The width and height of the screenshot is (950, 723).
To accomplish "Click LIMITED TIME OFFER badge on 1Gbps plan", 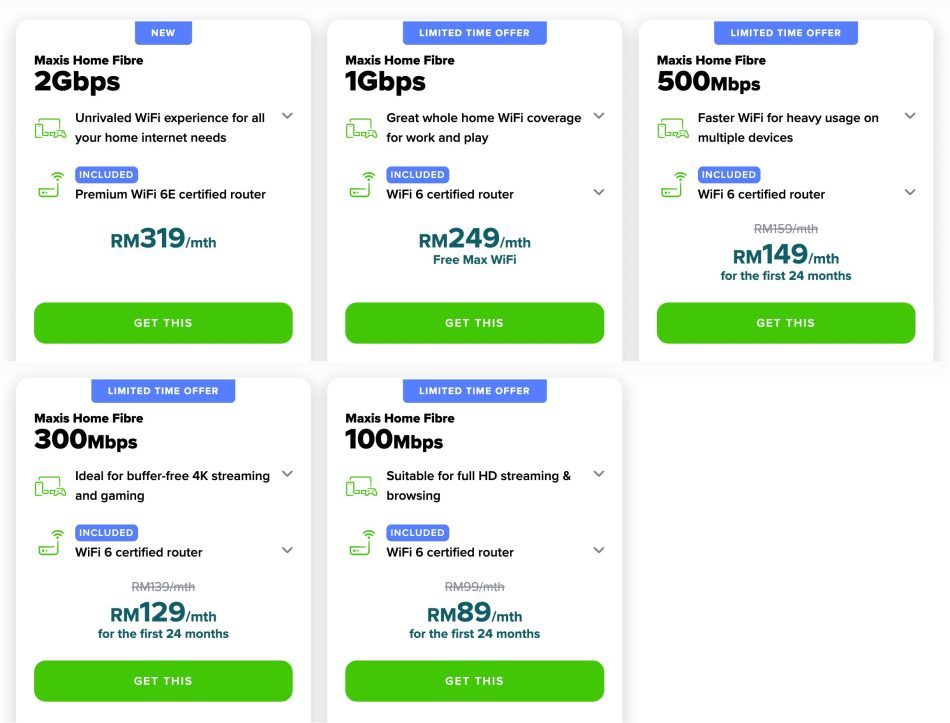I will [475, 32].
